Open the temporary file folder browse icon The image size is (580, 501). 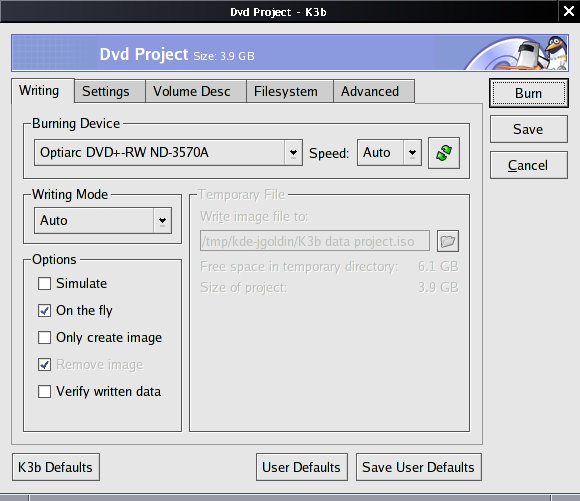[448, 241]
